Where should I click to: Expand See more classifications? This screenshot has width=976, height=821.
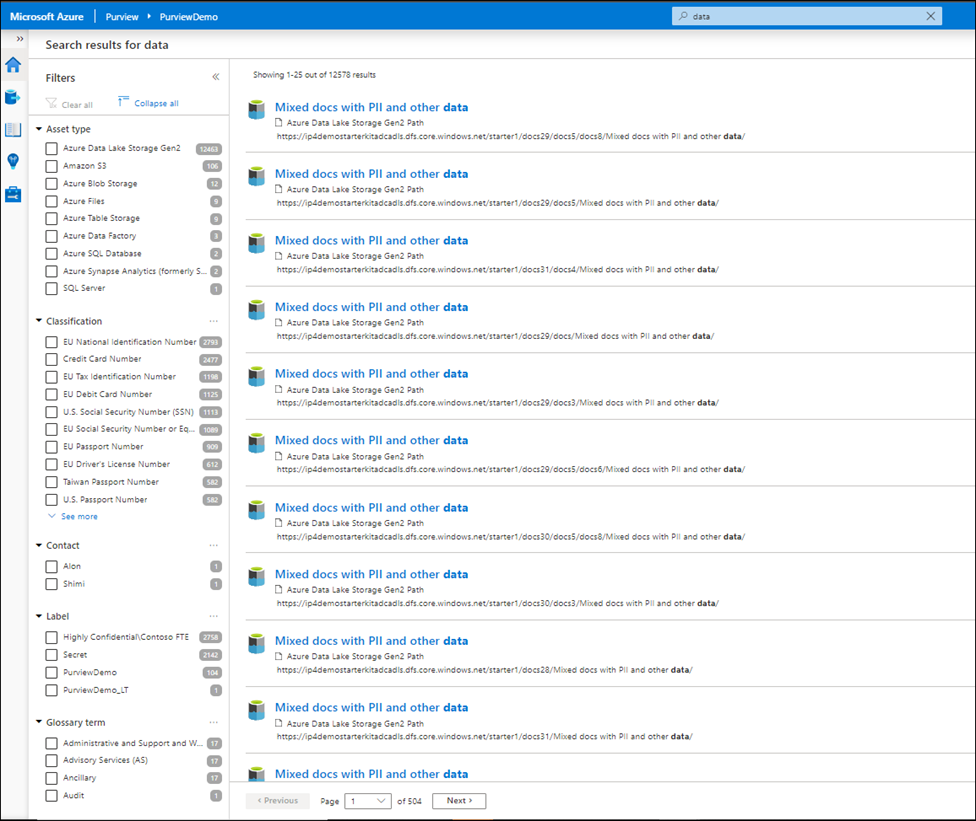click(73, 517)
